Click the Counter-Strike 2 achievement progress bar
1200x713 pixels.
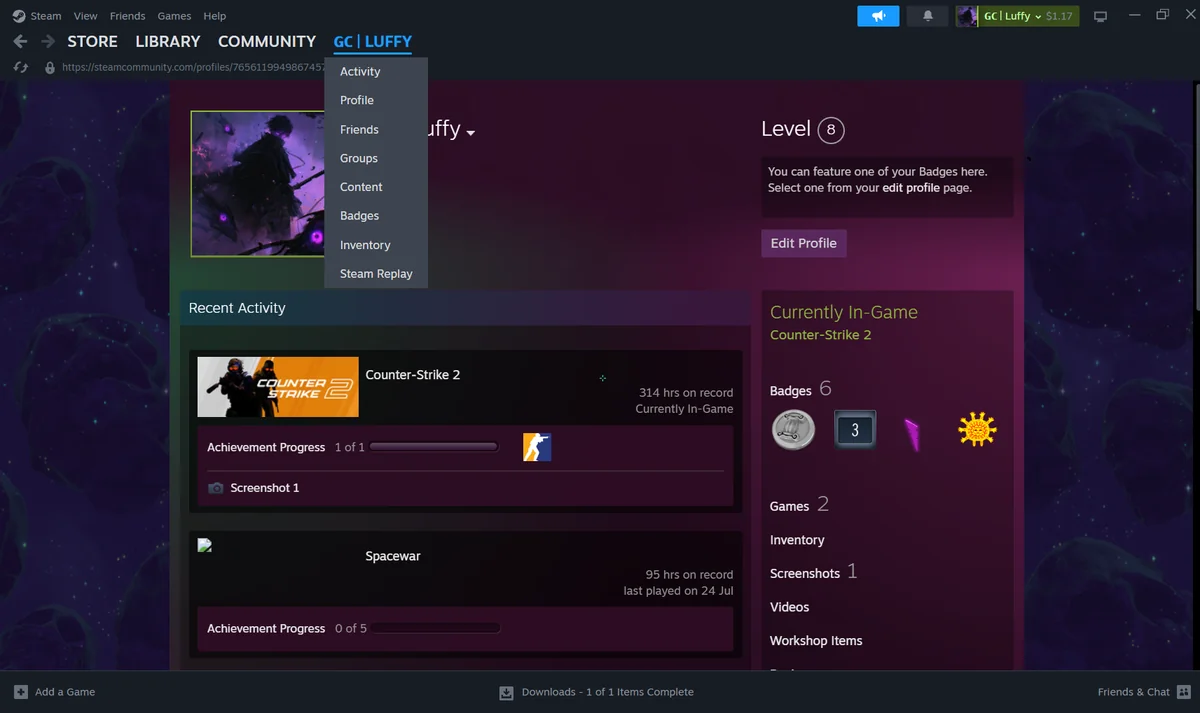[434, 447]
